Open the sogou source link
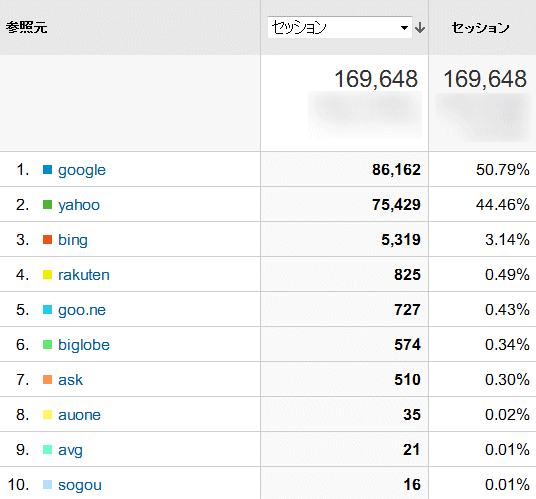The image size is (536, 499). (x=80, y=485)
